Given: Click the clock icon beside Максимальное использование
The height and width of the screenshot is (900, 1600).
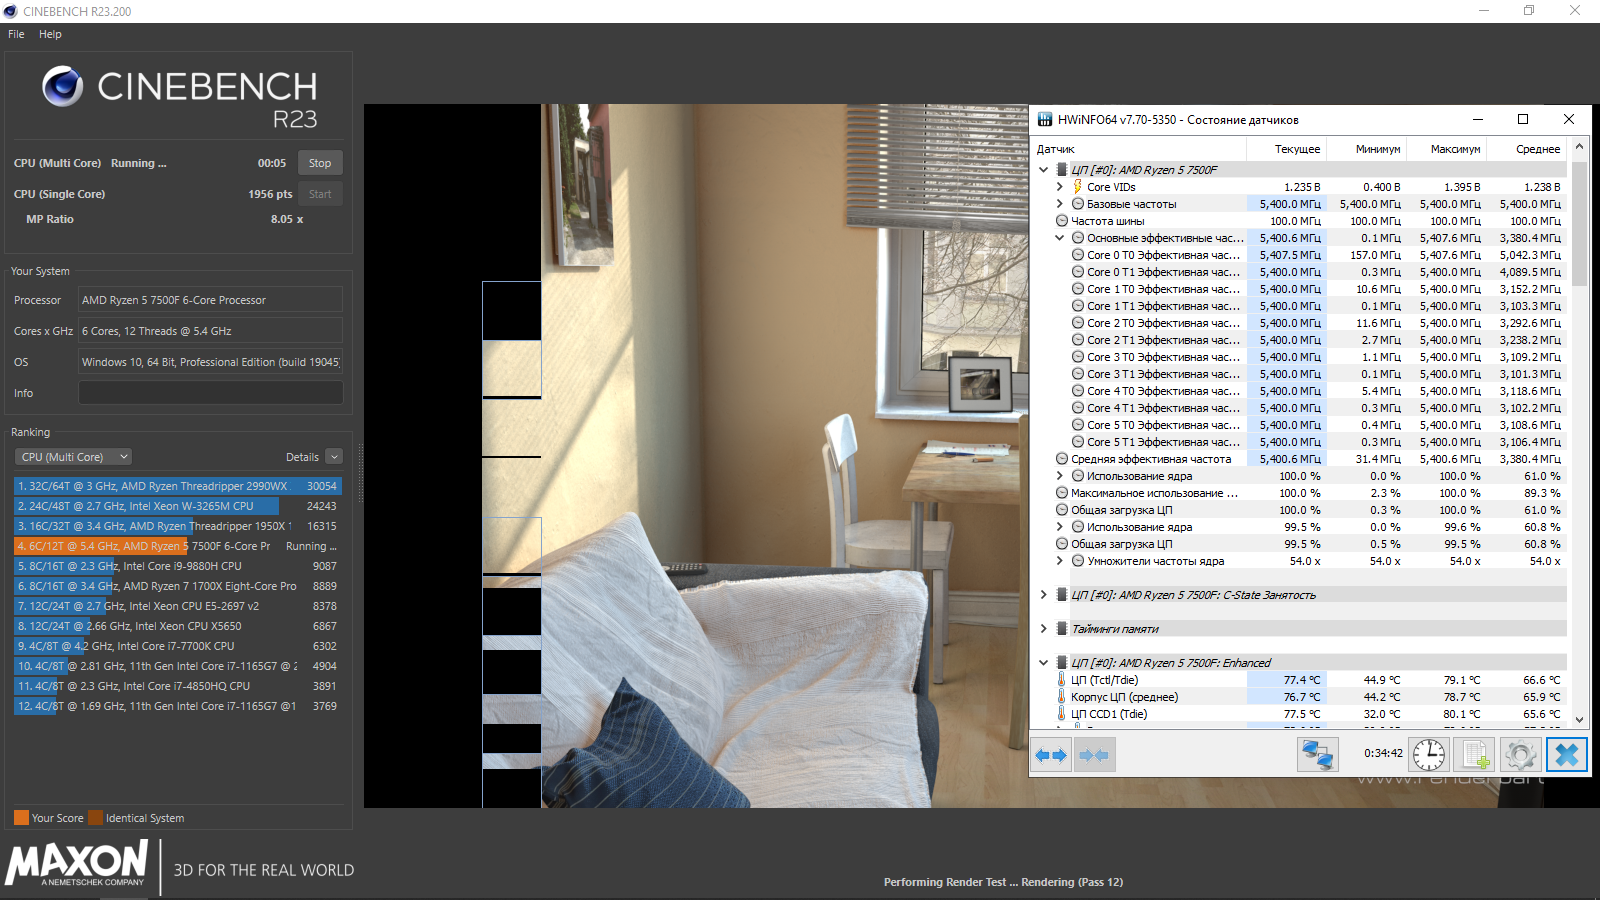Looking at the screenshot, I should pyautogui.click(x=1062, y=493).
